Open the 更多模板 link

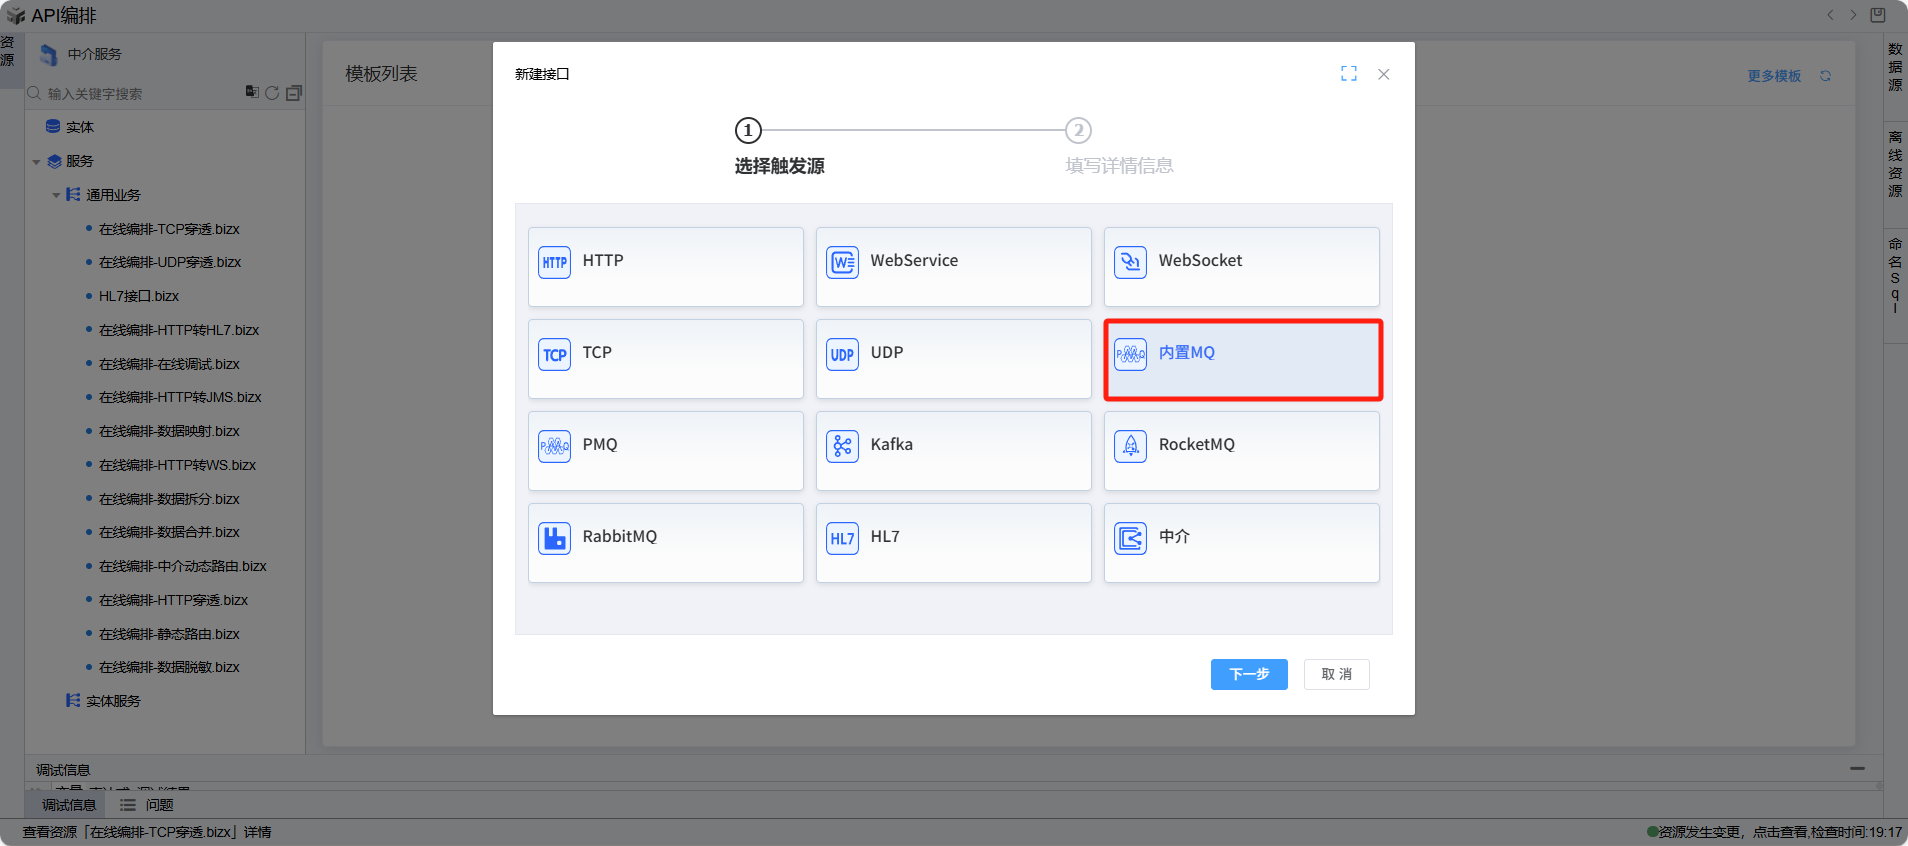1773,76
